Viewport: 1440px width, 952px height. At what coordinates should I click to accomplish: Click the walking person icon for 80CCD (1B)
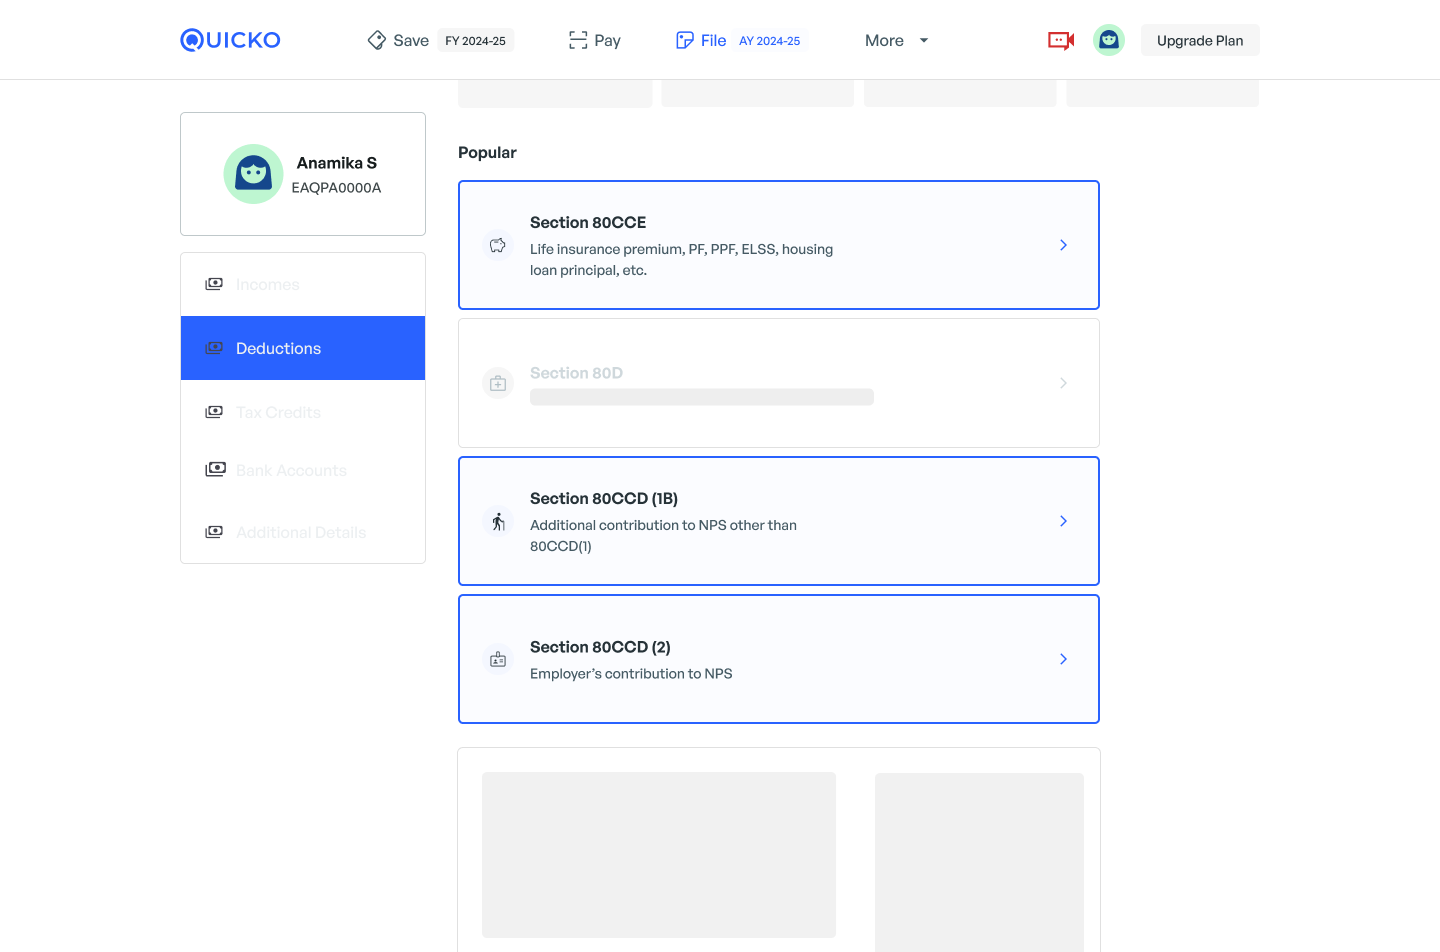pos(498,521)
